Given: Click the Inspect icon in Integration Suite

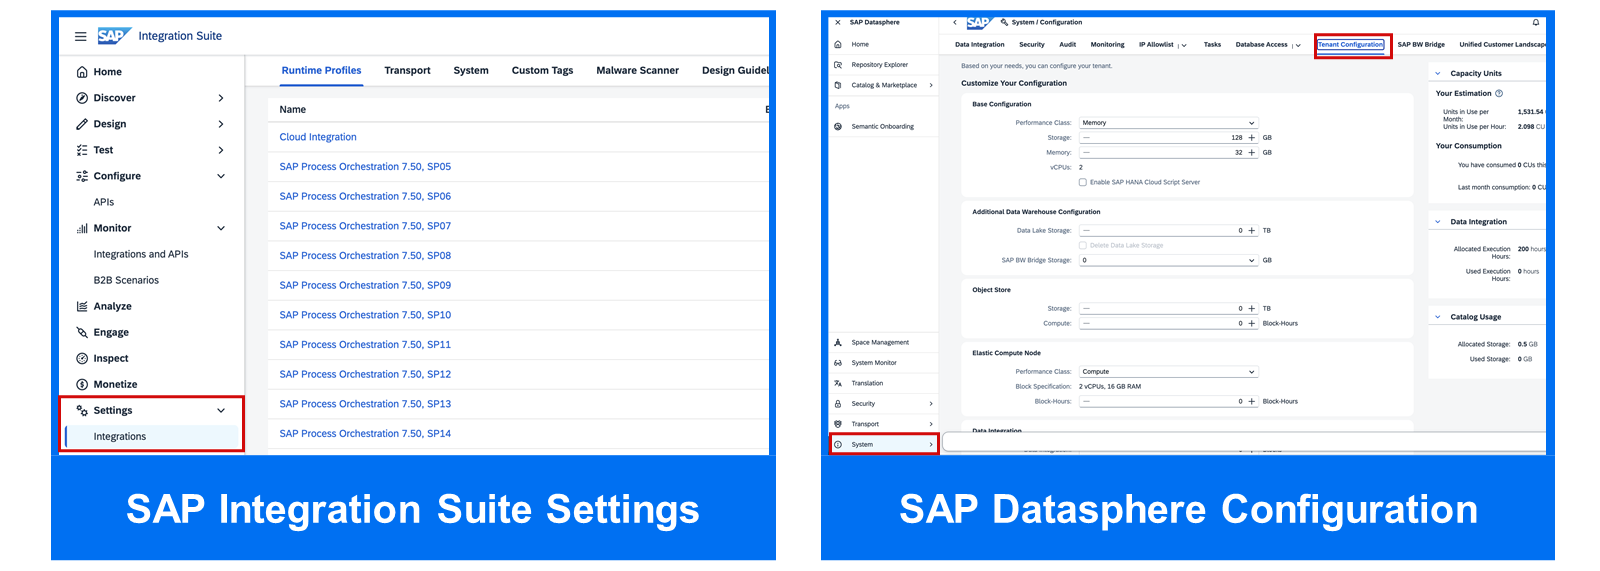Looking at the screenshot, I should click(82, 358).
